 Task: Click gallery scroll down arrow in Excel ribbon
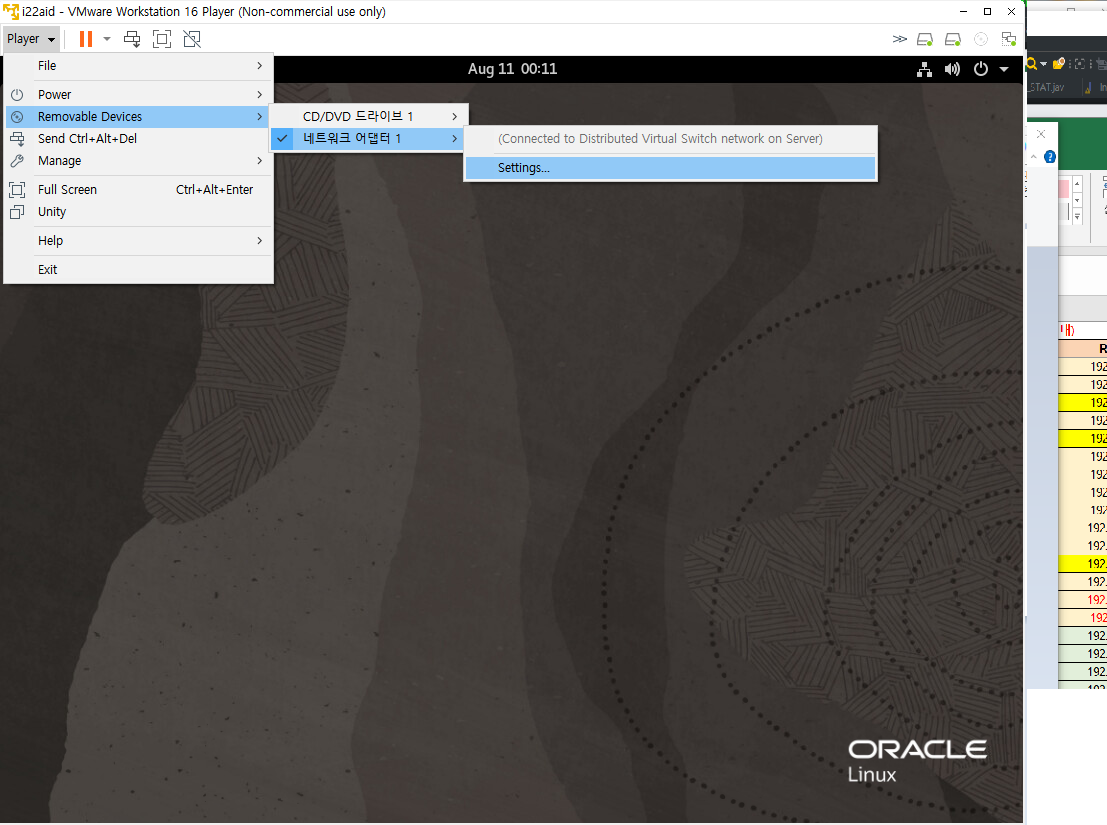[x=1077, y=201]
